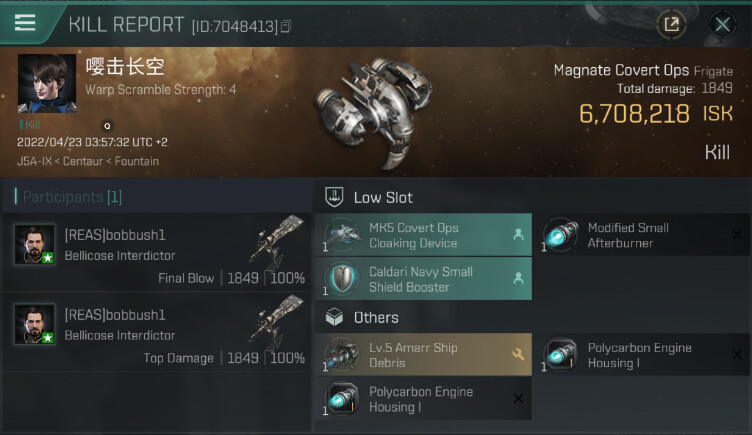The height and width of the screenshot is (435, 752).
Task: Open Top Damage pilot bobbush1 portrait
Action: [x=34, y=324]
